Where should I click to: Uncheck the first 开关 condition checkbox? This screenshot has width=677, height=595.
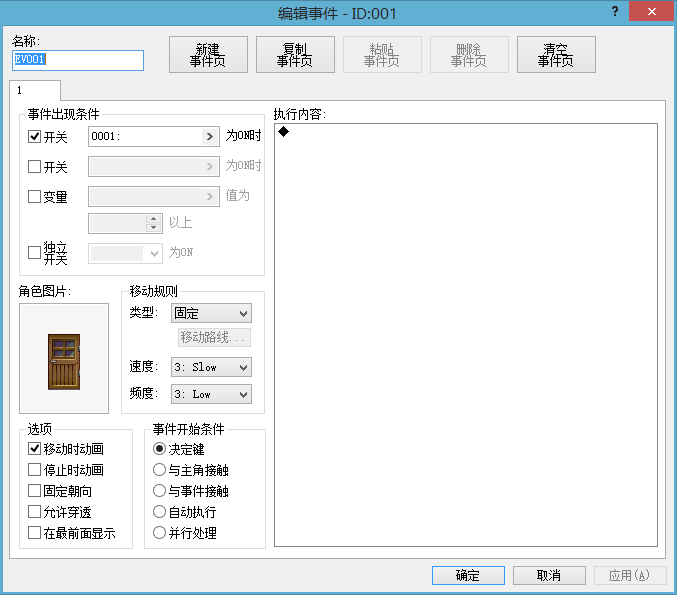point(35,137)
